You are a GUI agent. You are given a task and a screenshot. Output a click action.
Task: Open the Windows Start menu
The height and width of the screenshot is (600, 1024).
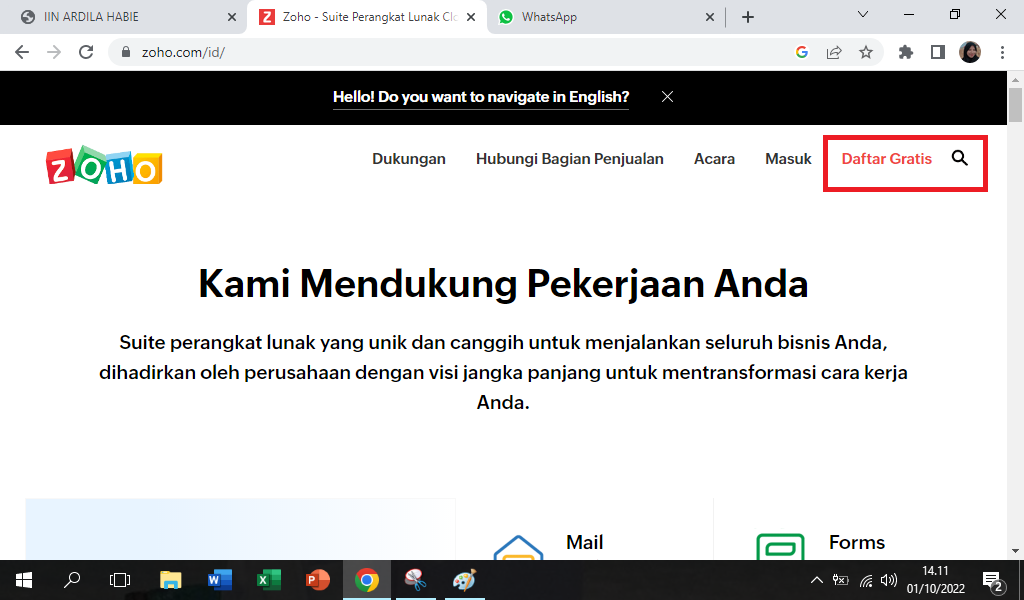pos(24,580)
